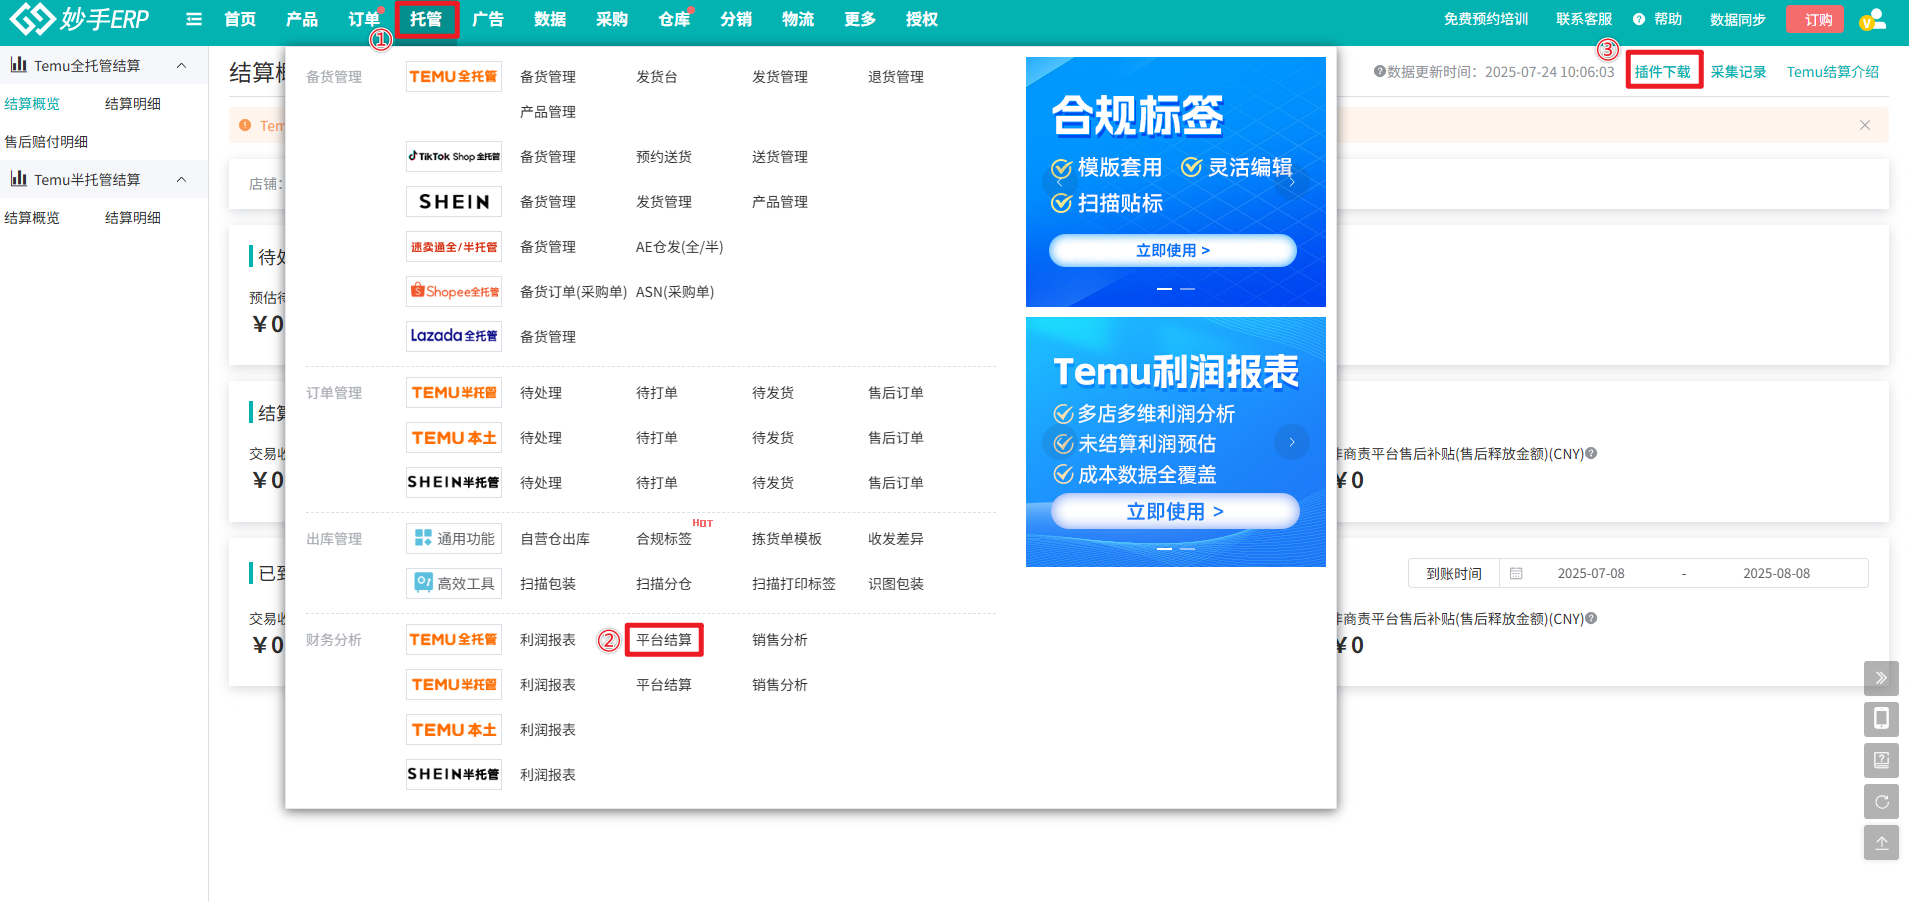
Task: Toggle the hamburger menu icon in top bar
Action: click(x=194, y=19)
